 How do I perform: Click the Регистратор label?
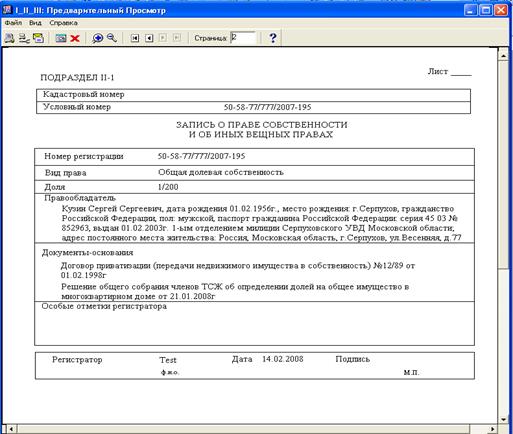tap(77, 360)
